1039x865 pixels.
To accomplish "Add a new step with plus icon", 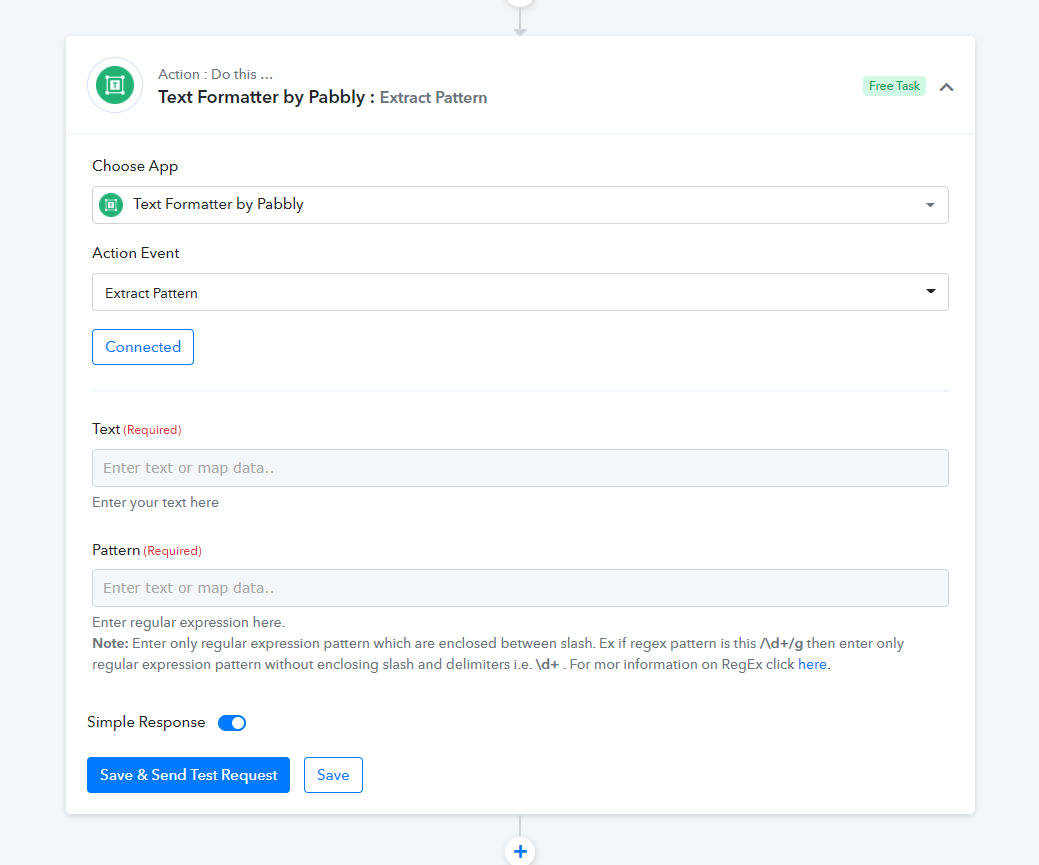I will [x=520, y=851].
